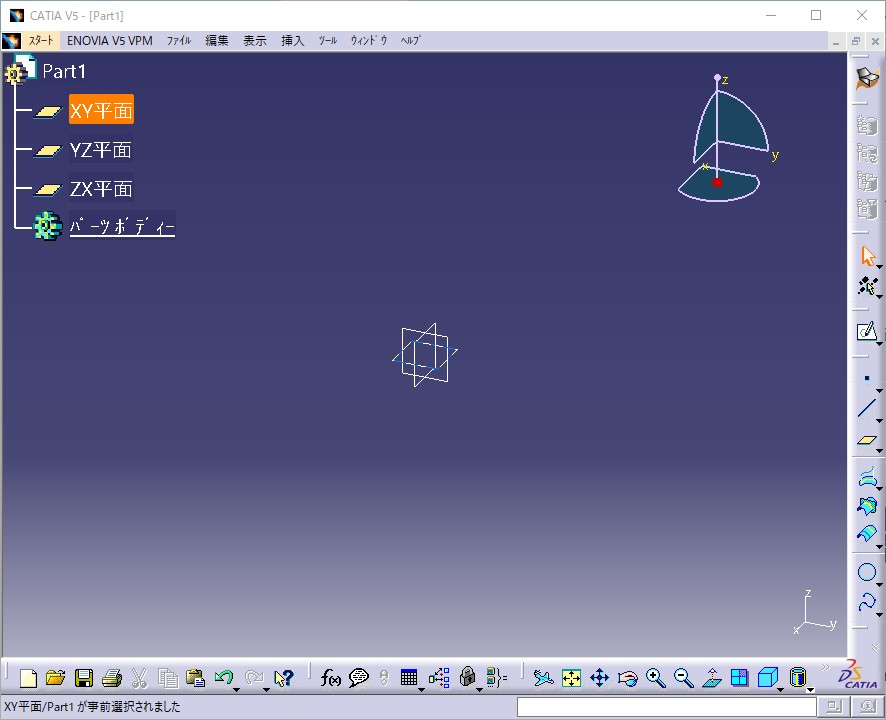The image size is (886, 720).
Task: Open the ウィンドウ menu
Action: pyautogui.click(x=369, y=41)
